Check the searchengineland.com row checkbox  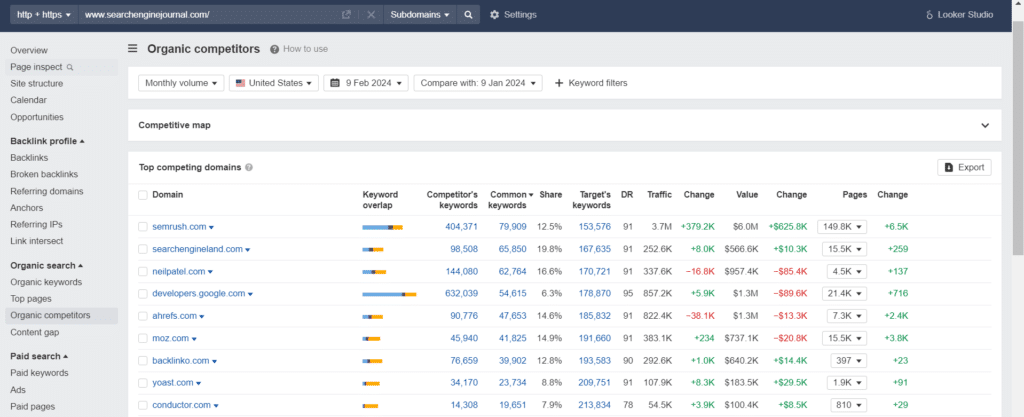coord(143,249)
